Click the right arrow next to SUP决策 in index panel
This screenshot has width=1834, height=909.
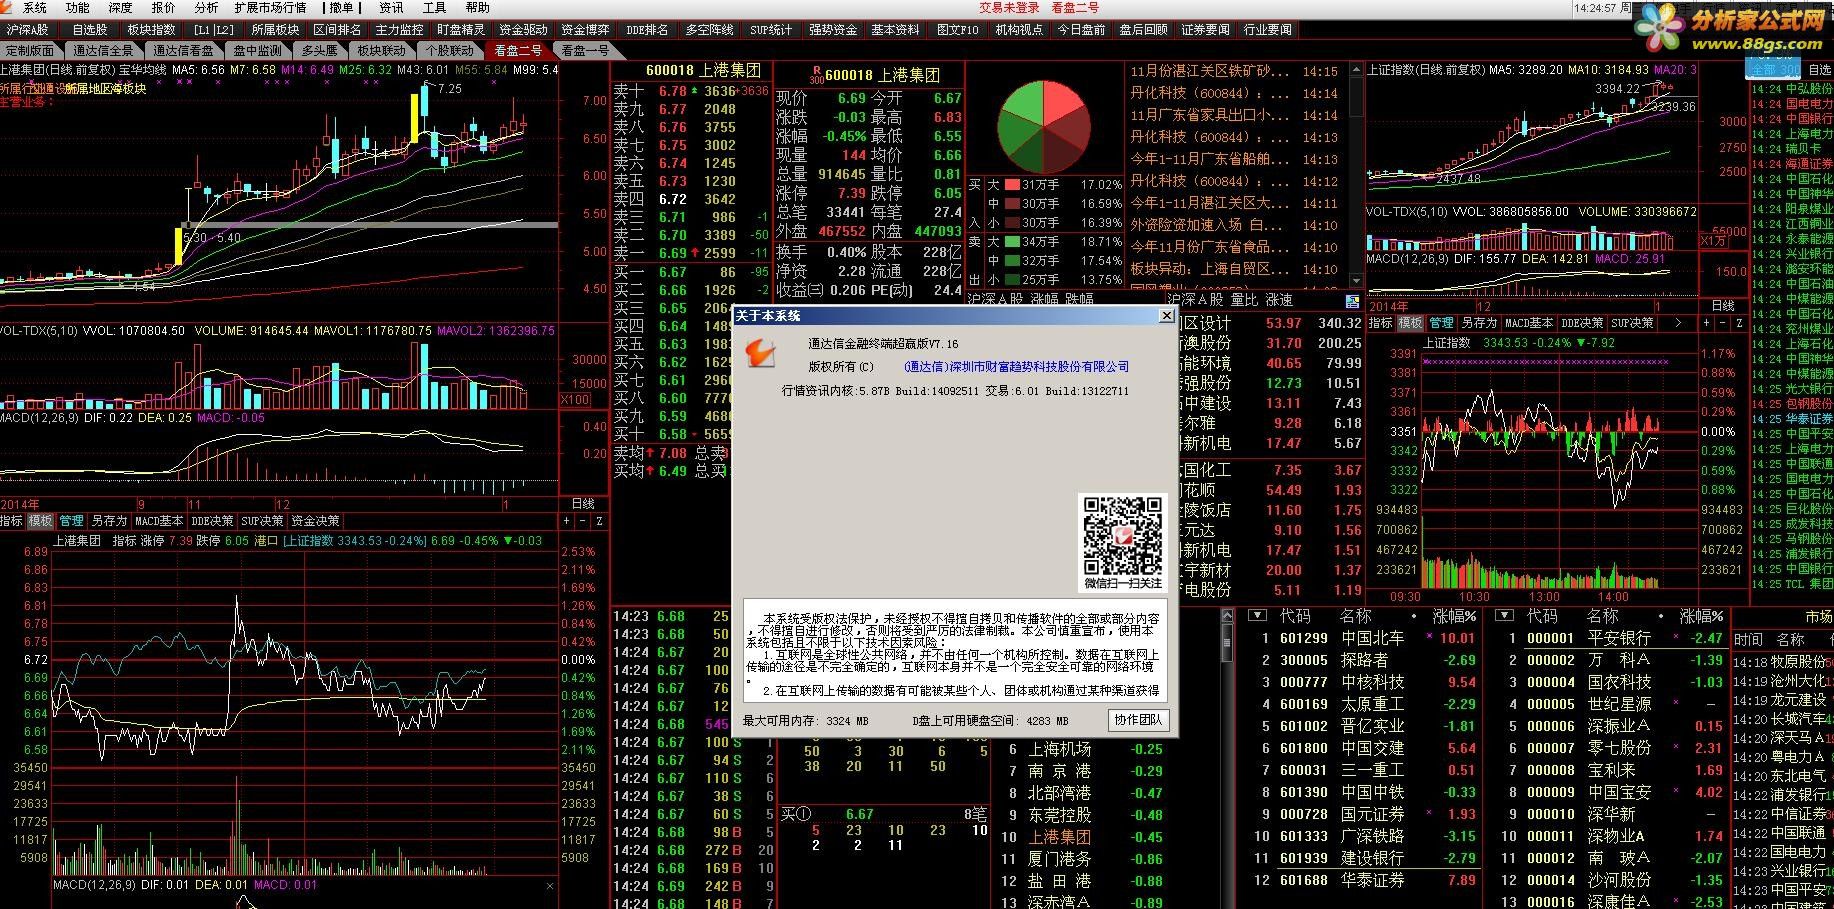pos(1677,323)
